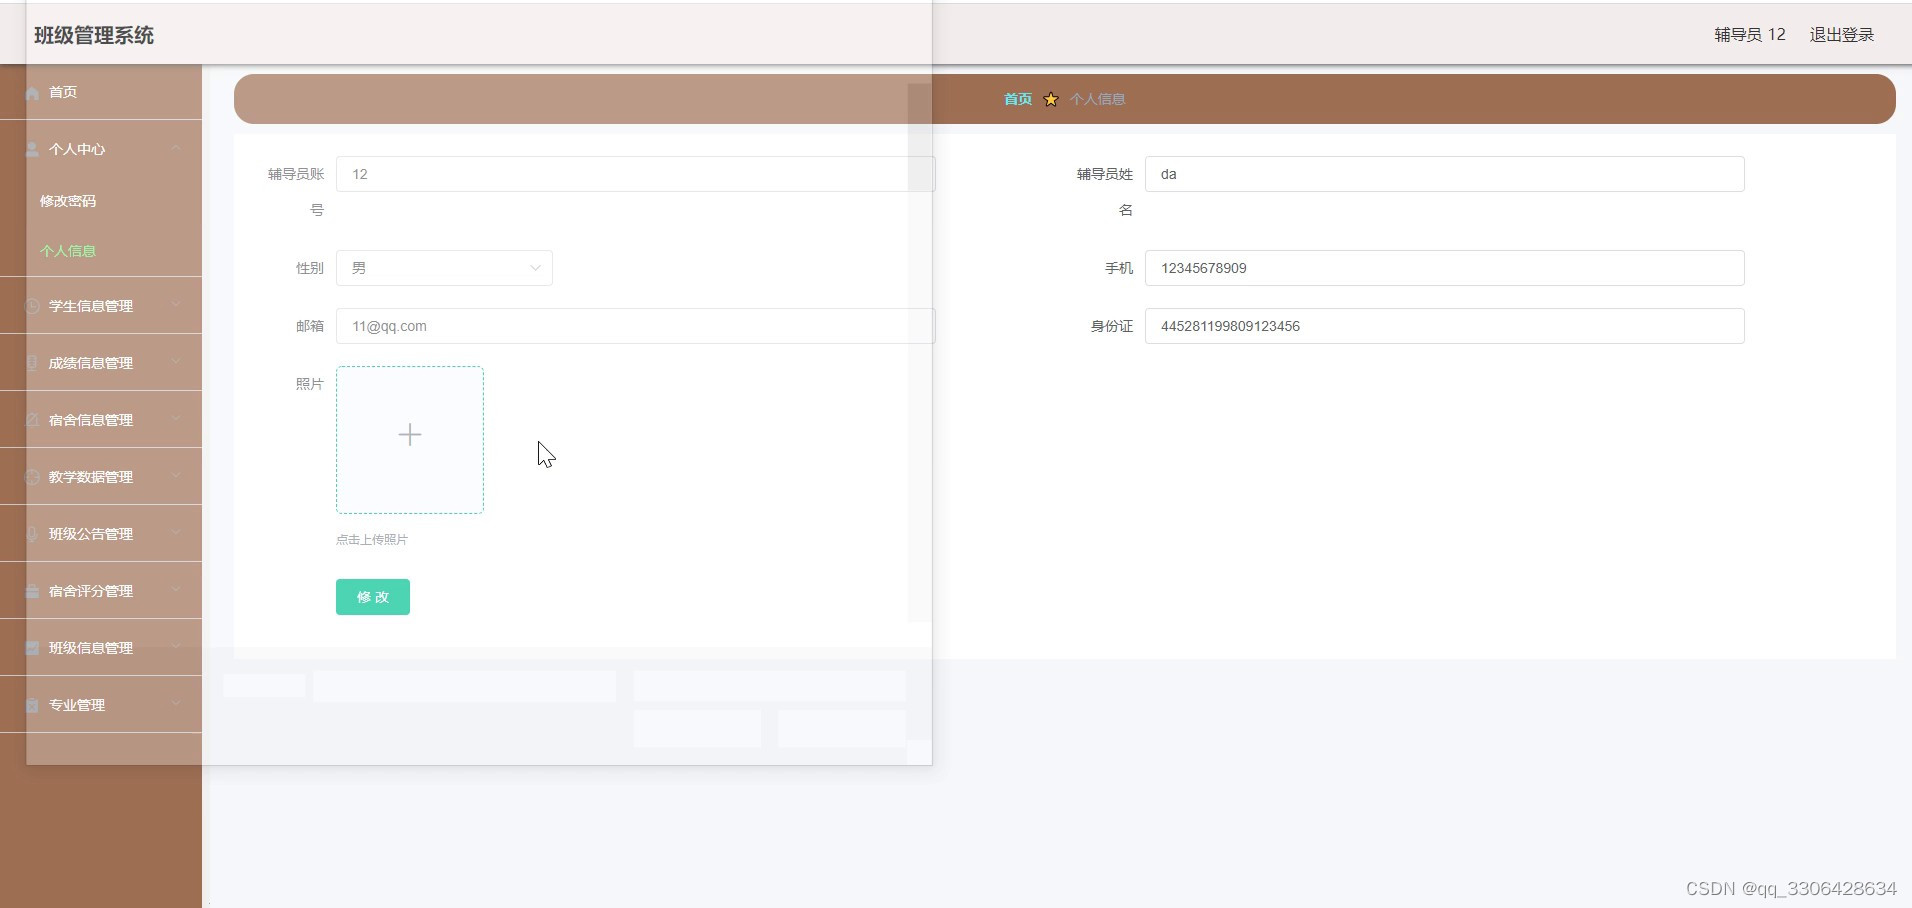
Task: Click the 修改 submit button
Action: point(373,597)
